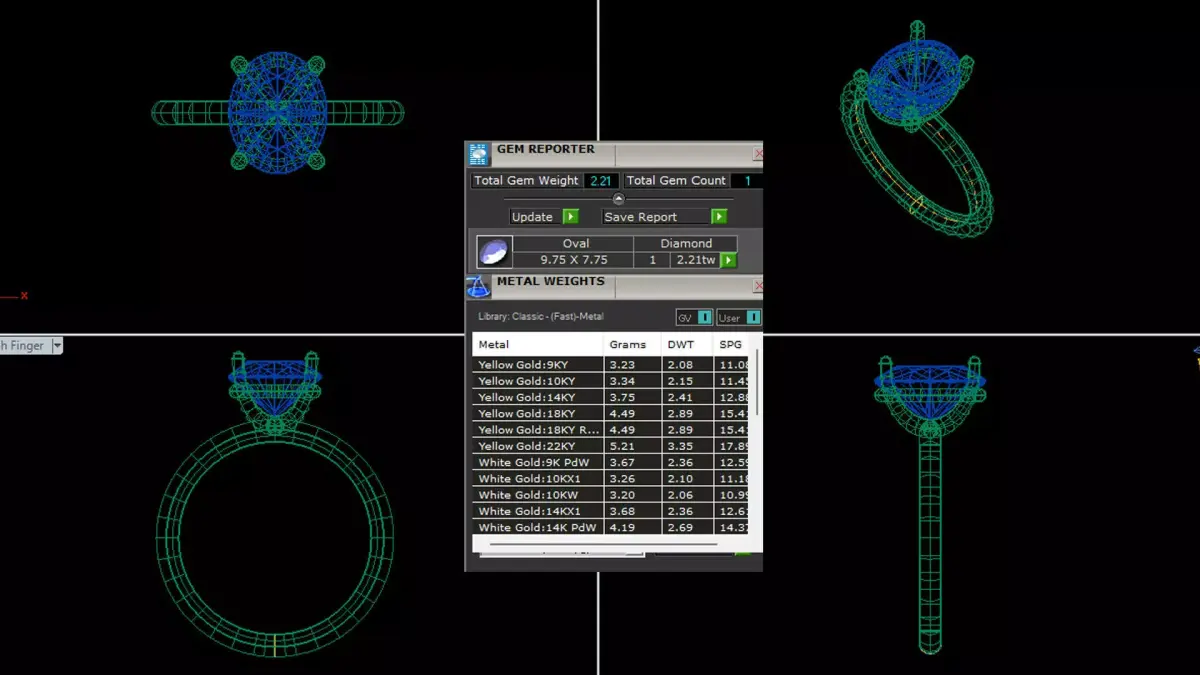Viewport: 1200px width, 675px height.
Task: Select the Yellow Gold:9KY row
Action: (x=610, y=365)
